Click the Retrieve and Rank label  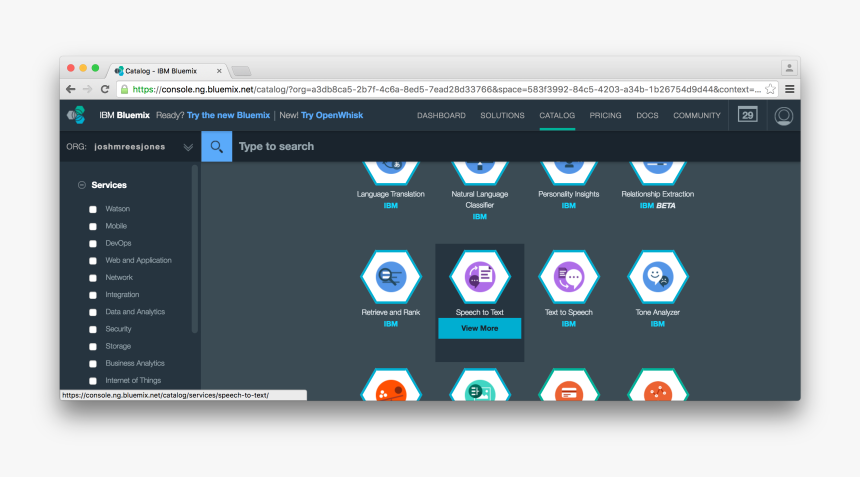(391, 313)
